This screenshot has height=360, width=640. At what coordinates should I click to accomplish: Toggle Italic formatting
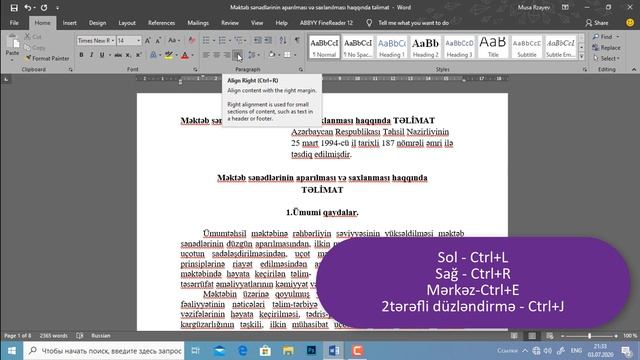pyautogui.click(x=91, y=55)
